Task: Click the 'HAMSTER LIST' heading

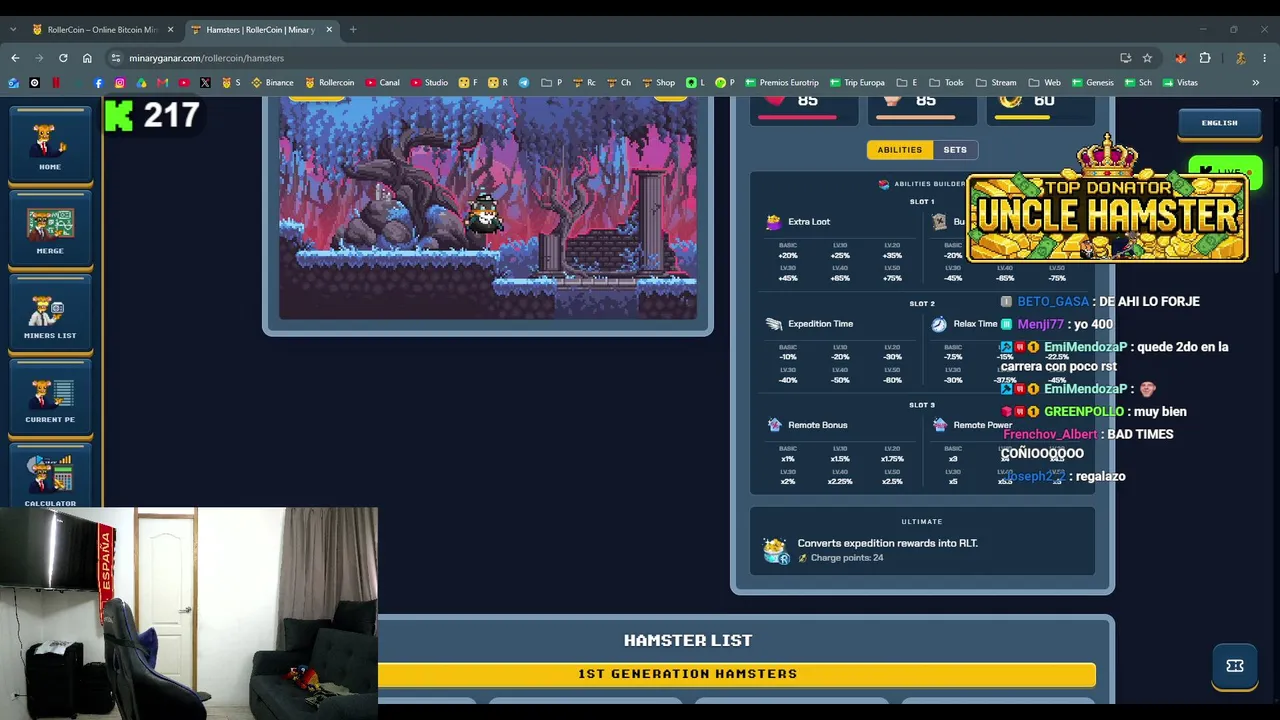Action: [x=688, y=640]
